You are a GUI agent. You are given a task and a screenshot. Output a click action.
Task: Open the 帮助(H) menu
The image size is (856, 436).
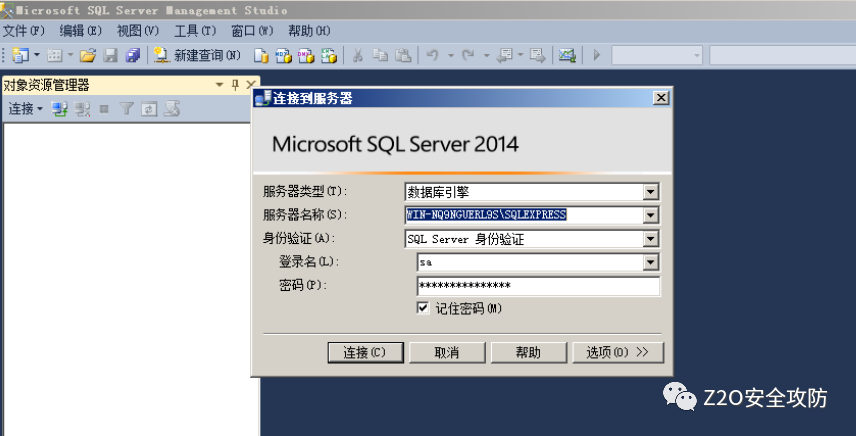[x=310, y=31]
